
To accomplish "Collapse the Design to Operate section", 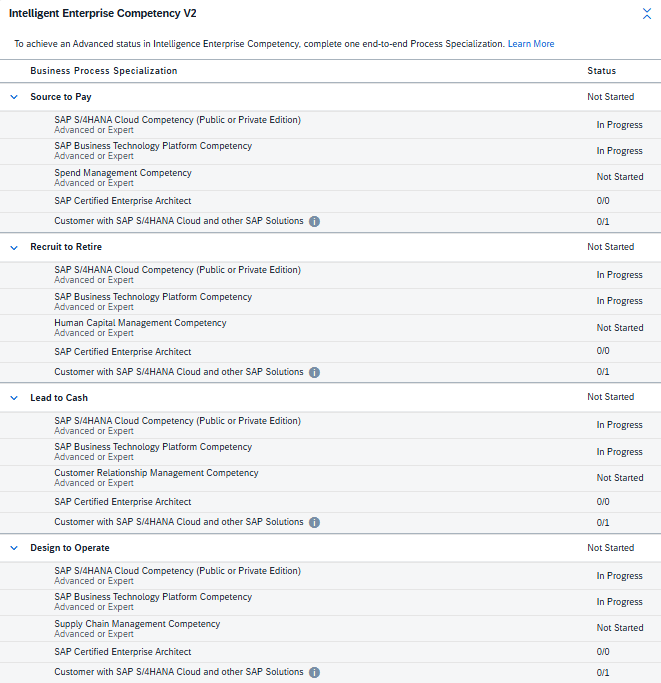I will 14,548.
